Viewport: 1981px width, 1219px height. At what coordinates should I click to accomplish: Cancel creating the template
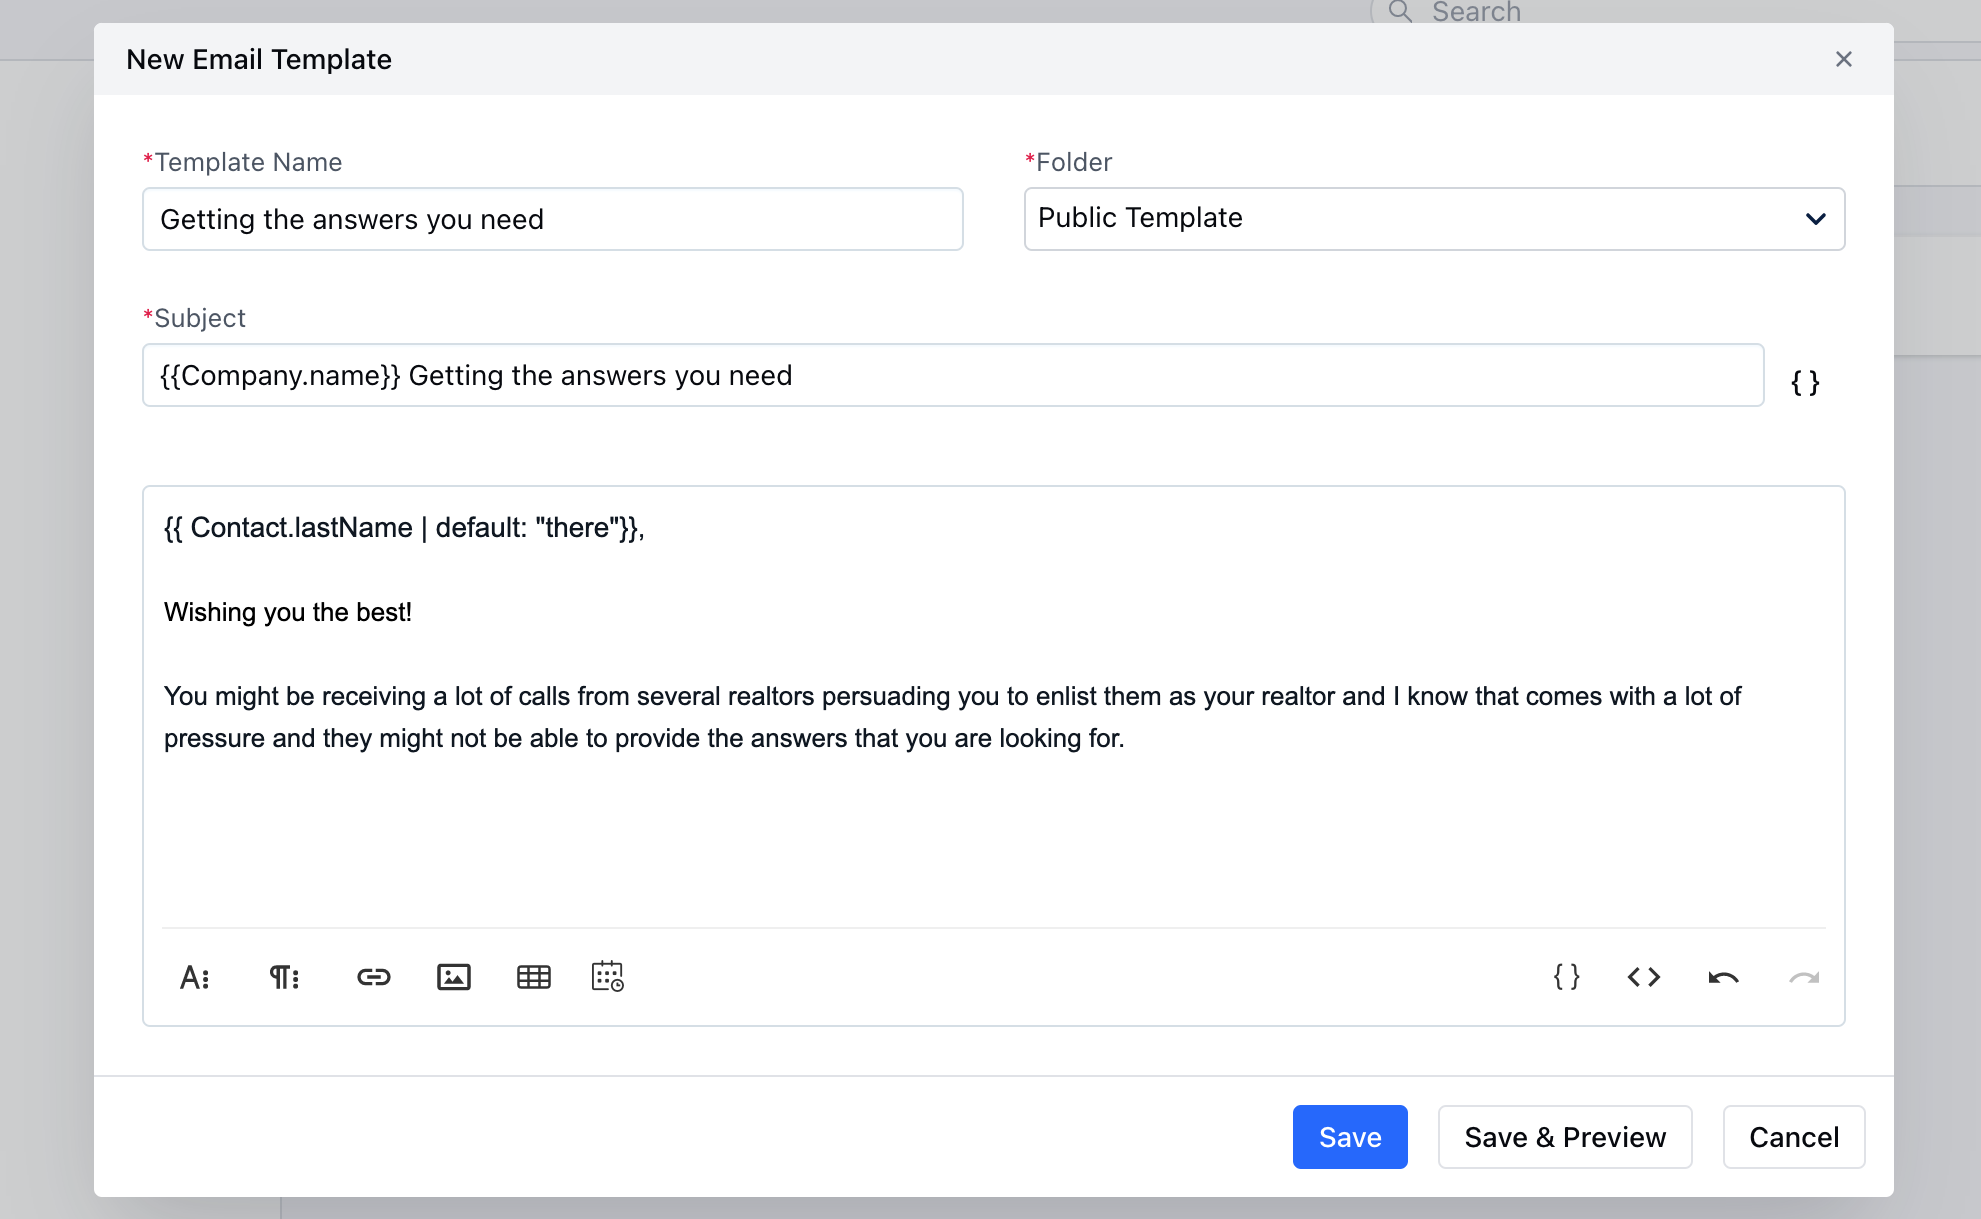[1793, 1137]
